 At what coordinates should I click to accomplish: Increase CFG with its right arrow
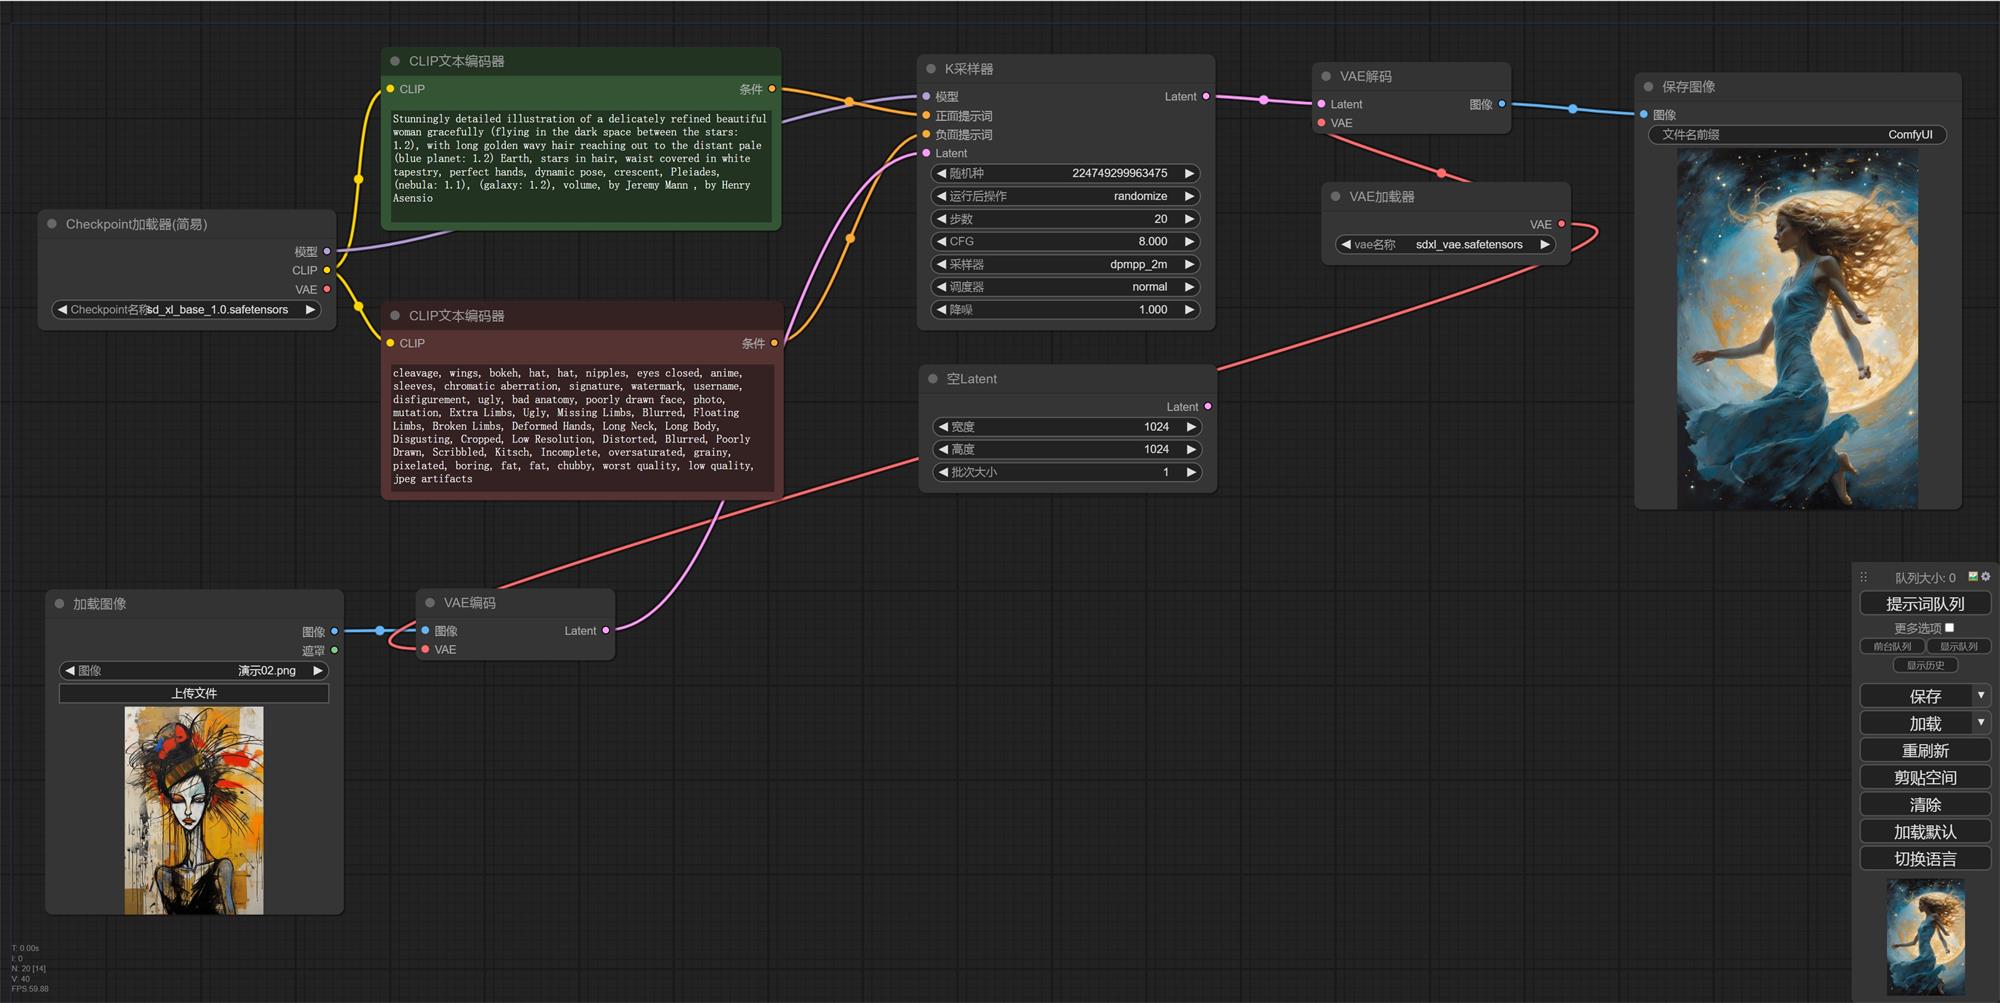(x=1189, y=241)
